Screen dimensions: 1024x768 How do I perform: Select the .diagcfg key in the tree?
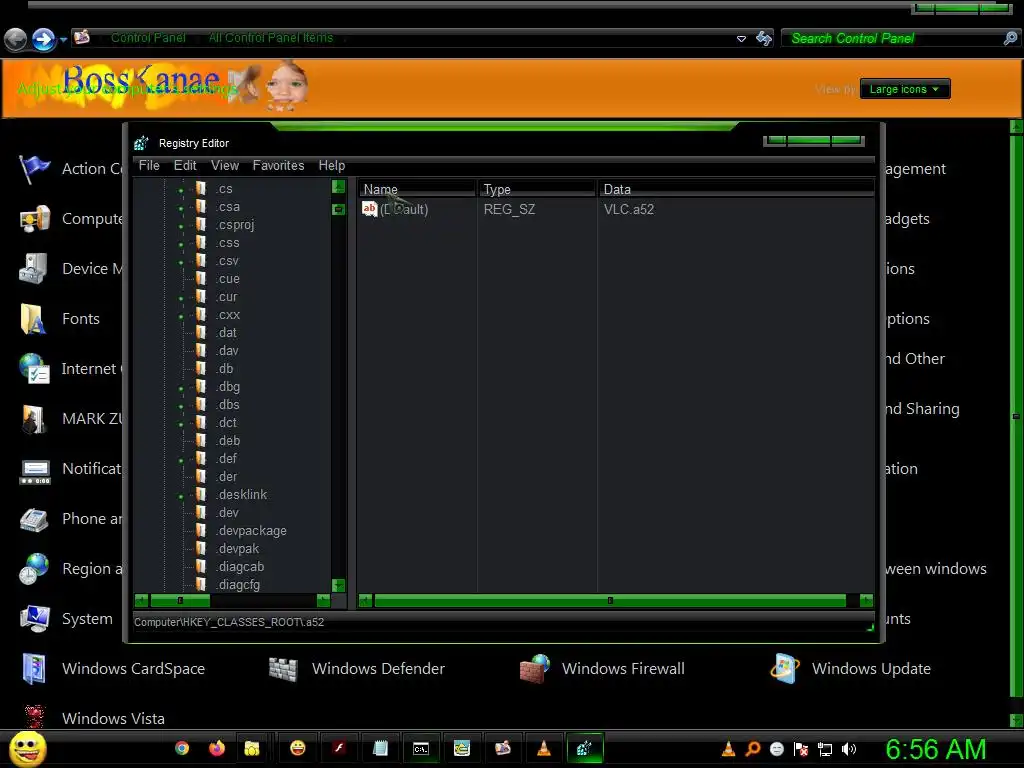[238, 584]
